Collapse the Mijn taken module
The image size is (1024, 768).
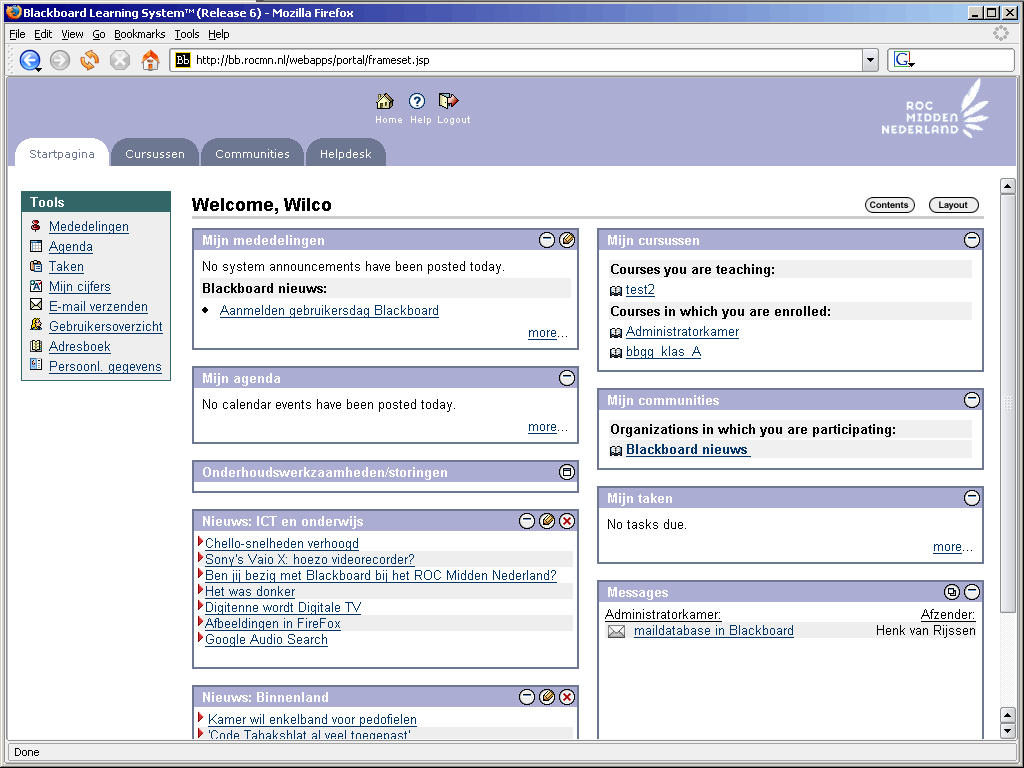coord(972,498)
